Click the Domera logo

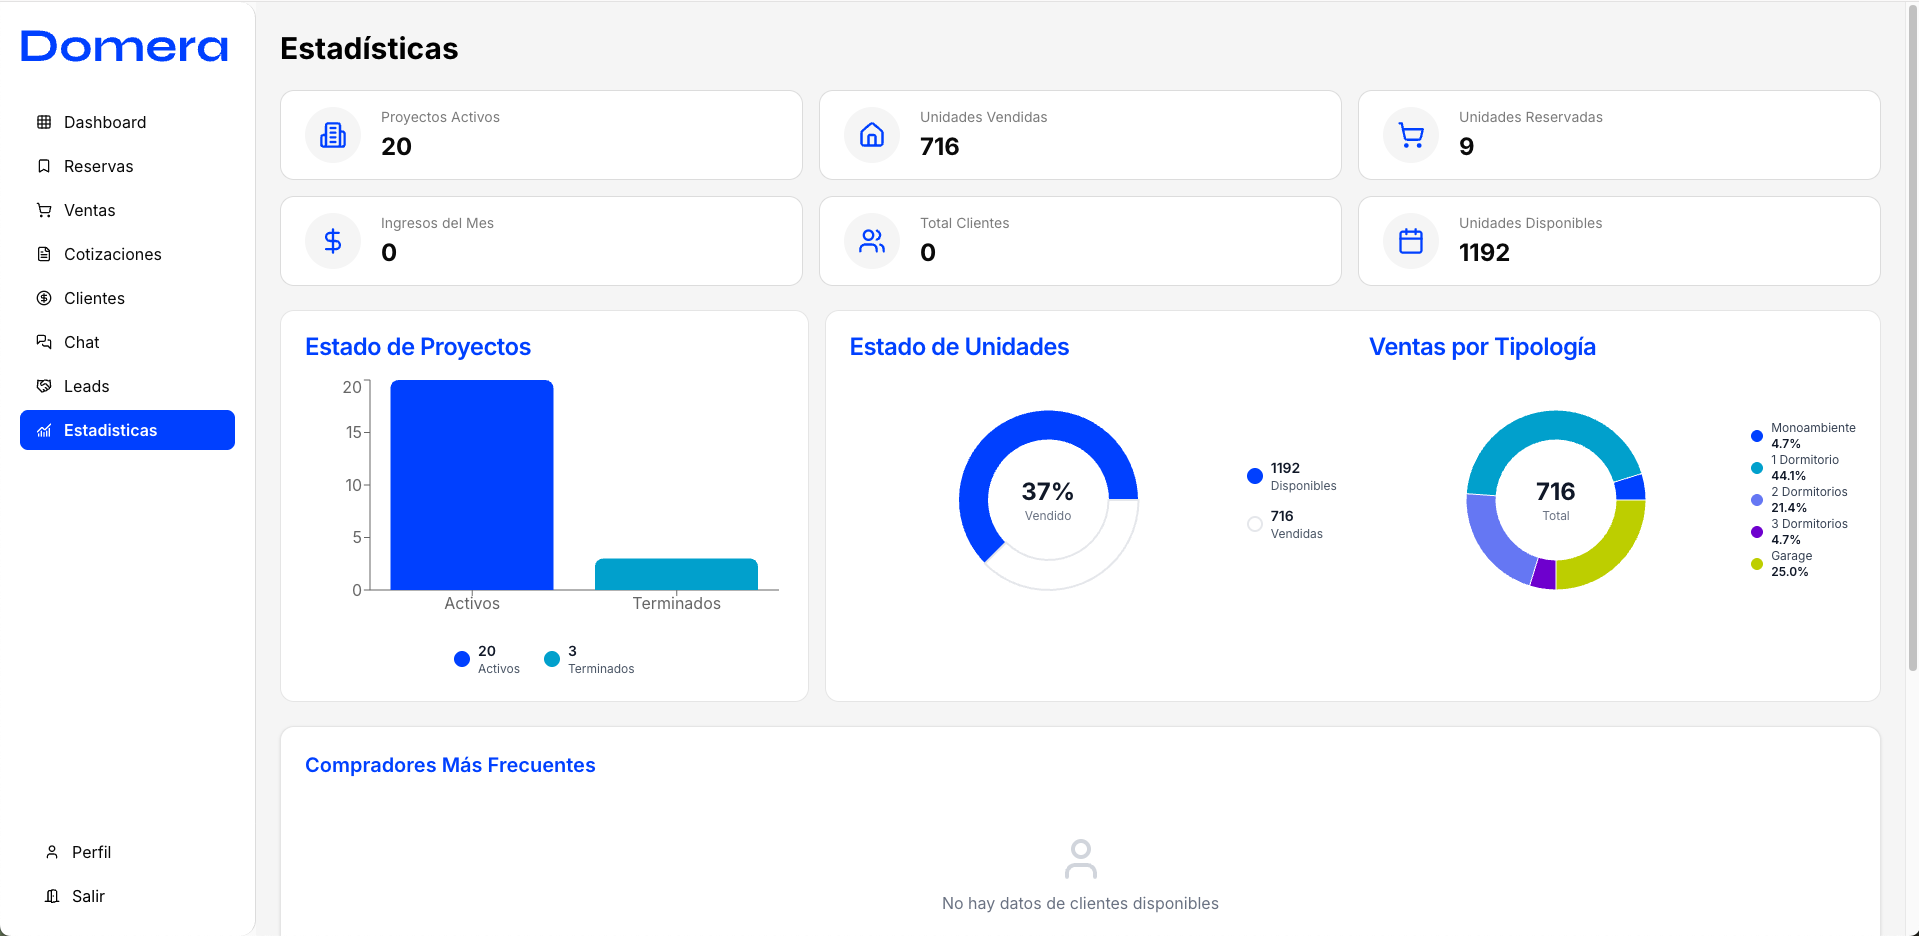[x=123, y=46]
